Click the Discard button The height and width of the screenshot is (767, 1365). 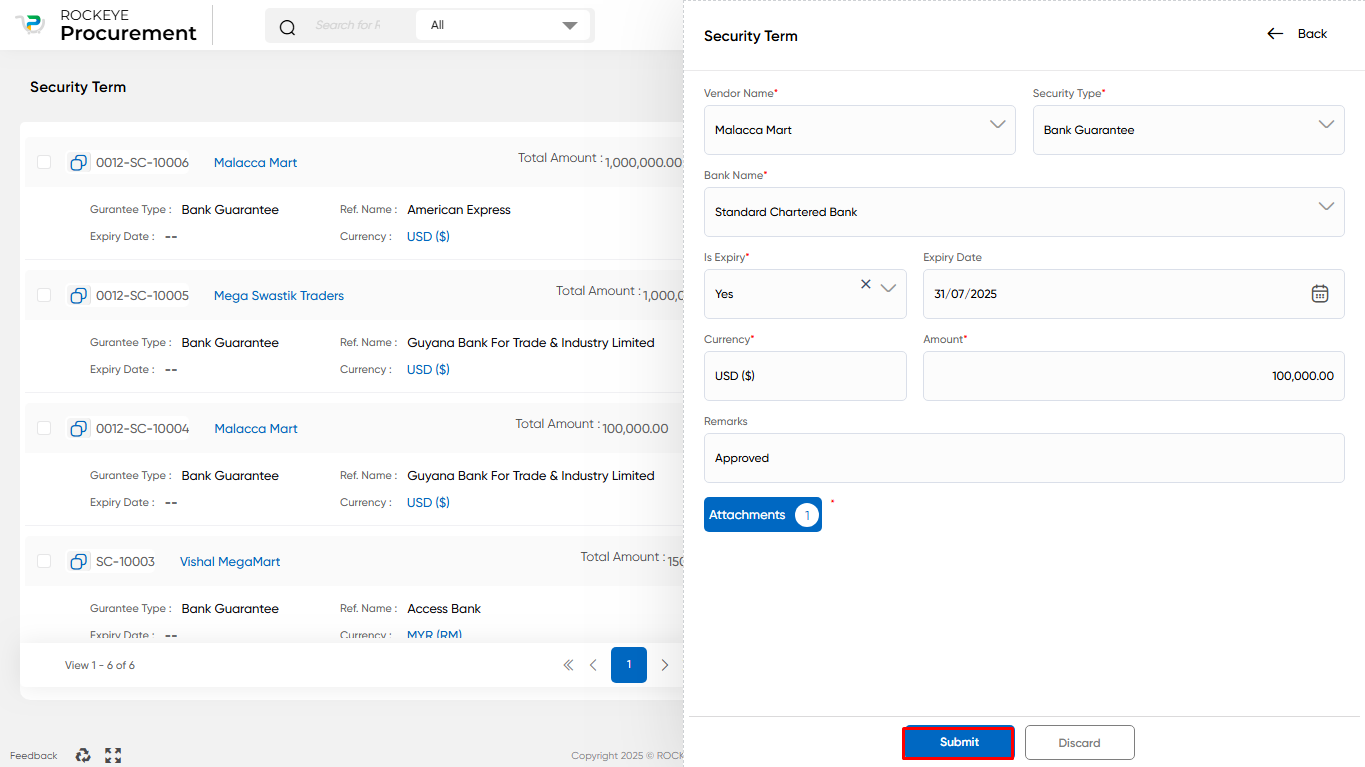click(1079, 742)
